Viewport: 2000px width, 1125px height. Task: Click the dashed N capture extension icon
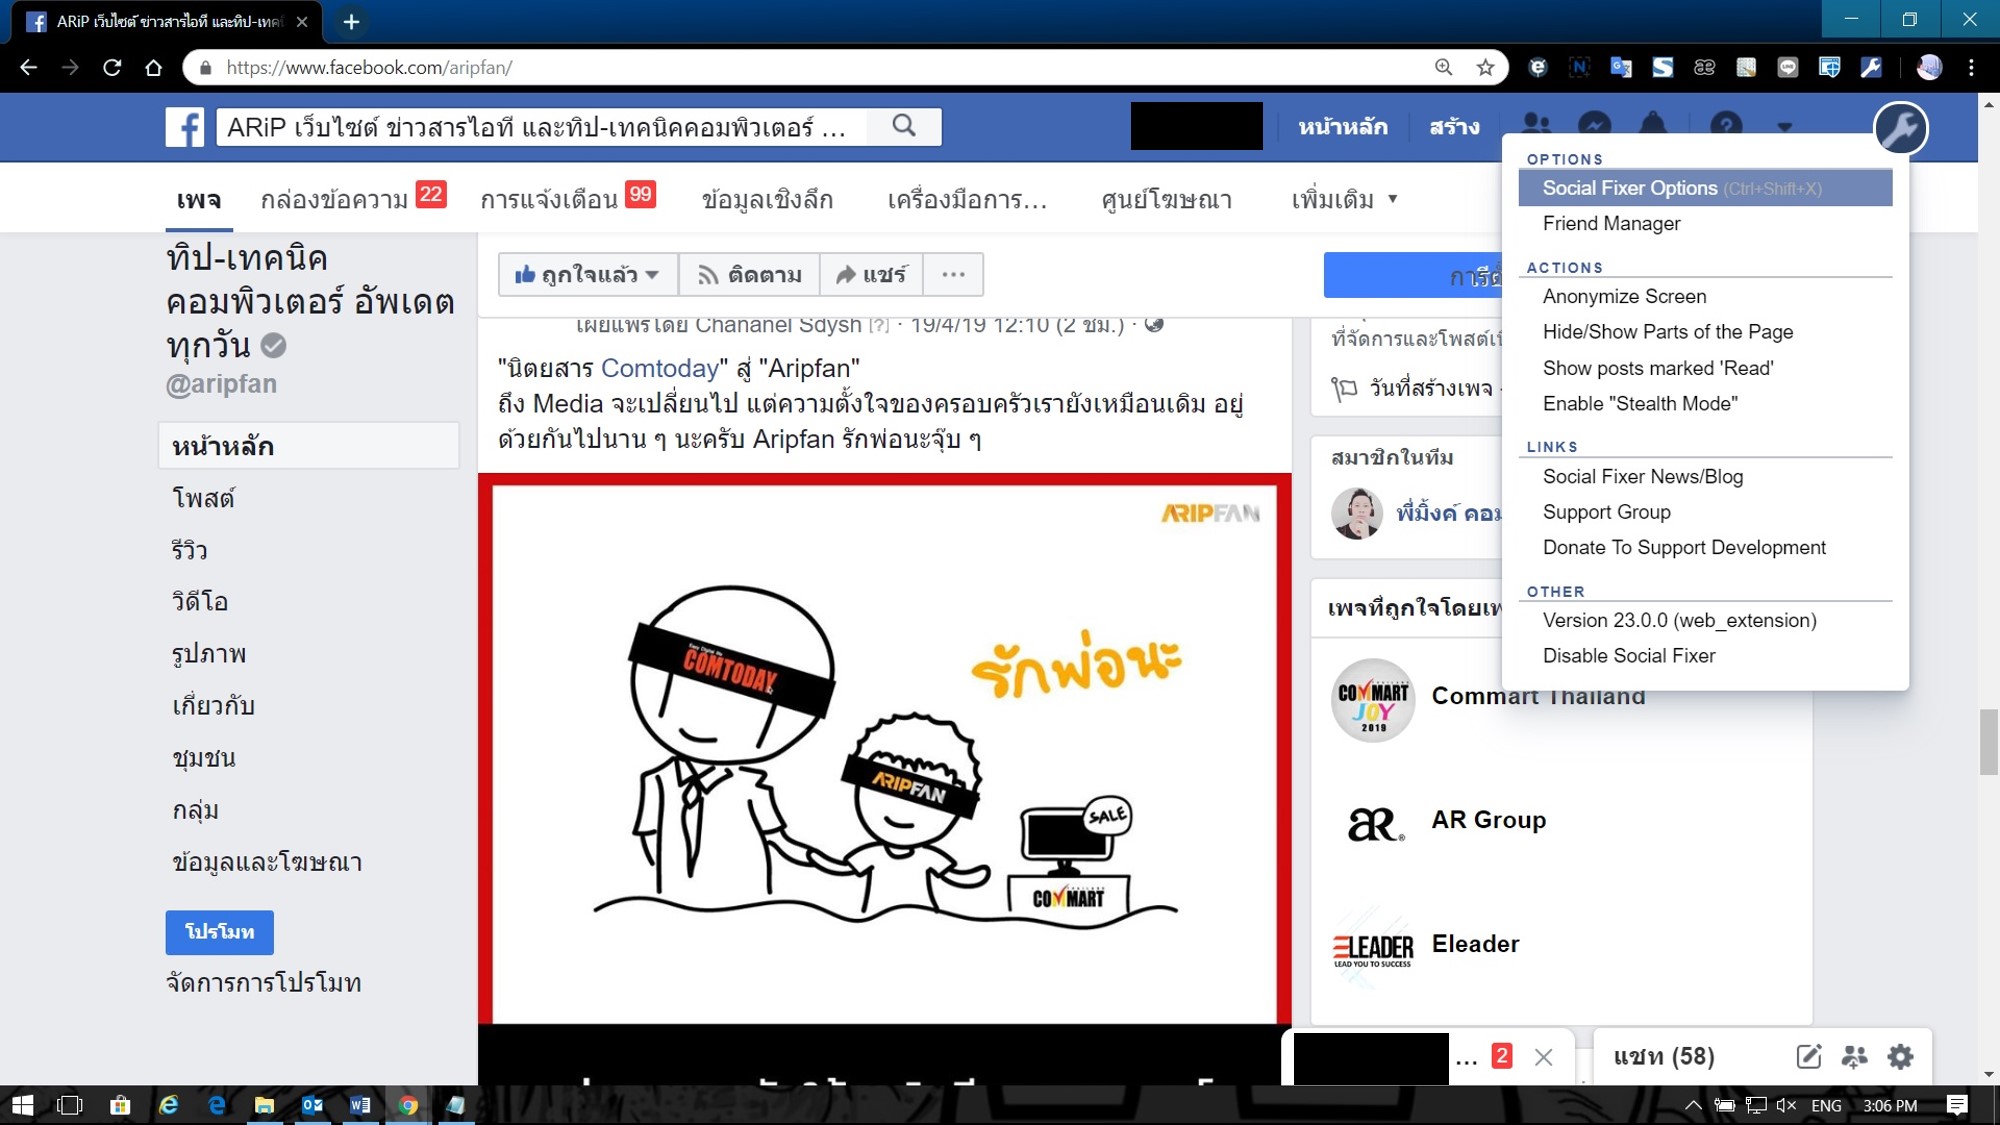tap(1580, 67)
